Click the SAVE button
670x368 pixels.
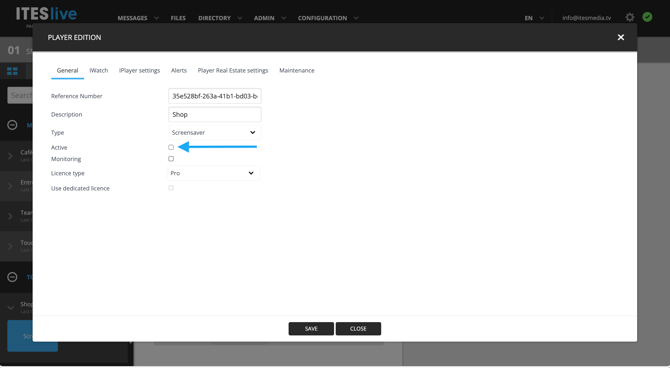(311, 329)
